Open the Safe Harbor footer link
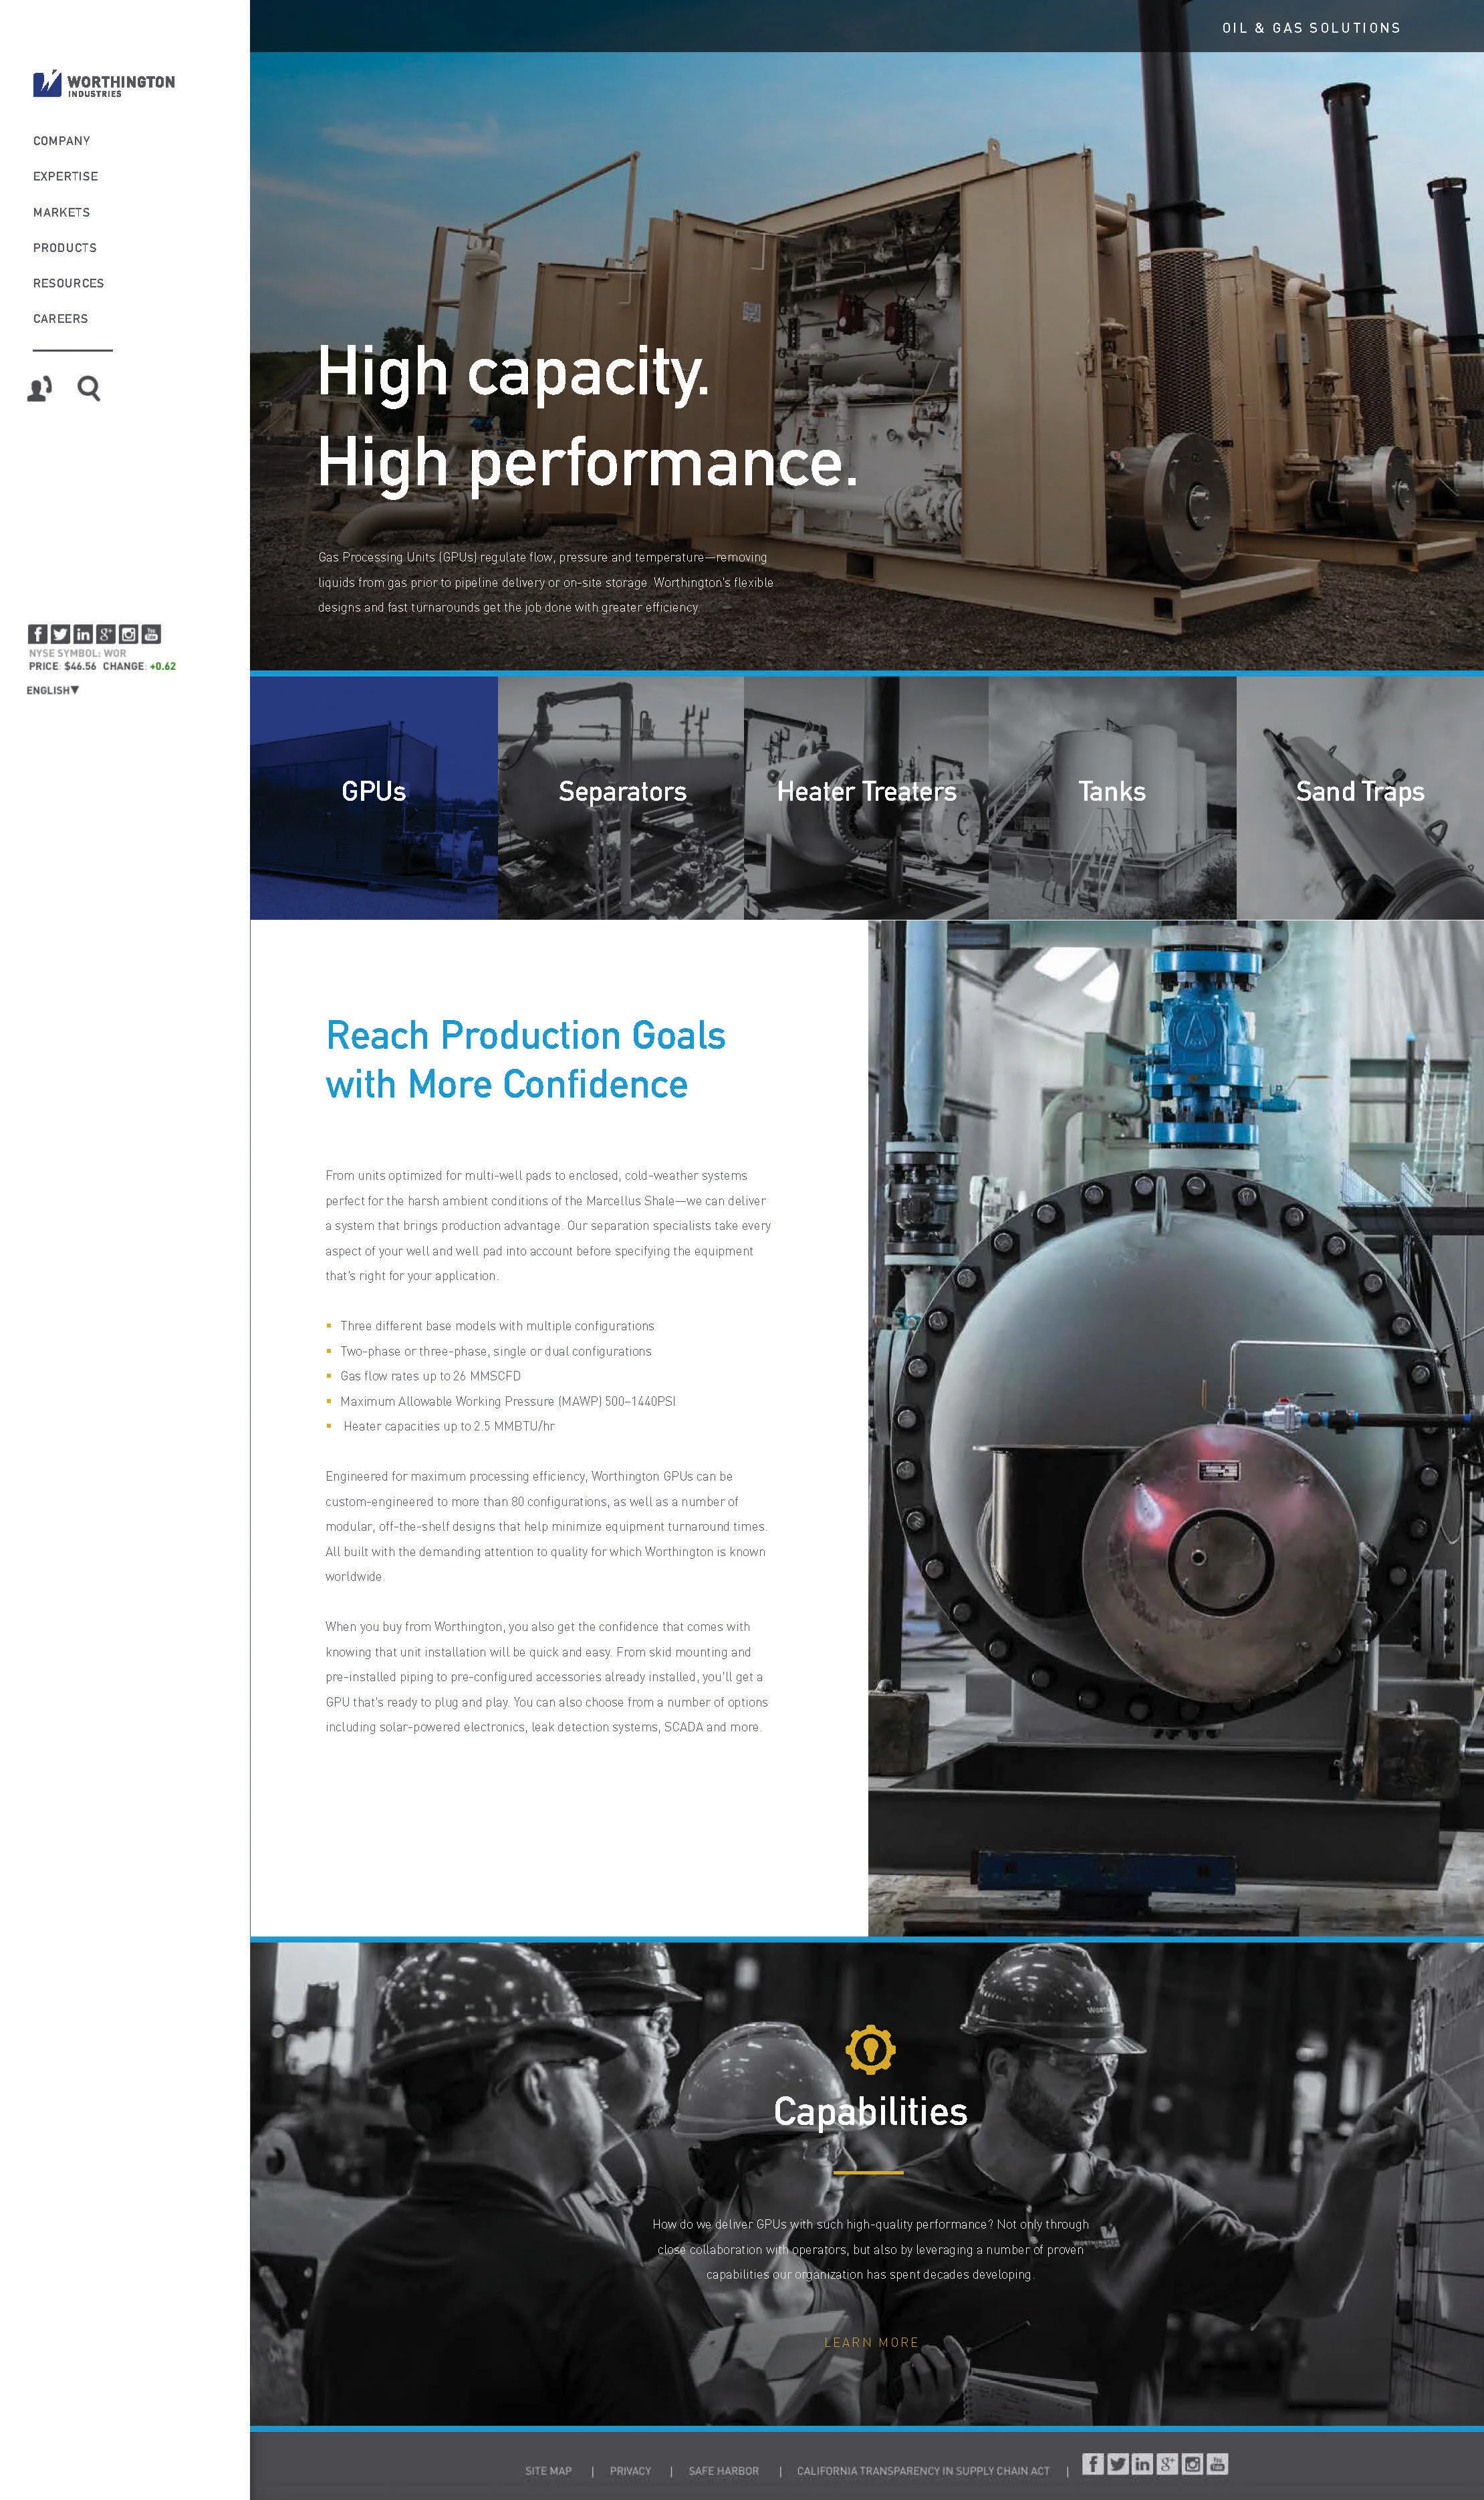 [x=724, y=2471]
